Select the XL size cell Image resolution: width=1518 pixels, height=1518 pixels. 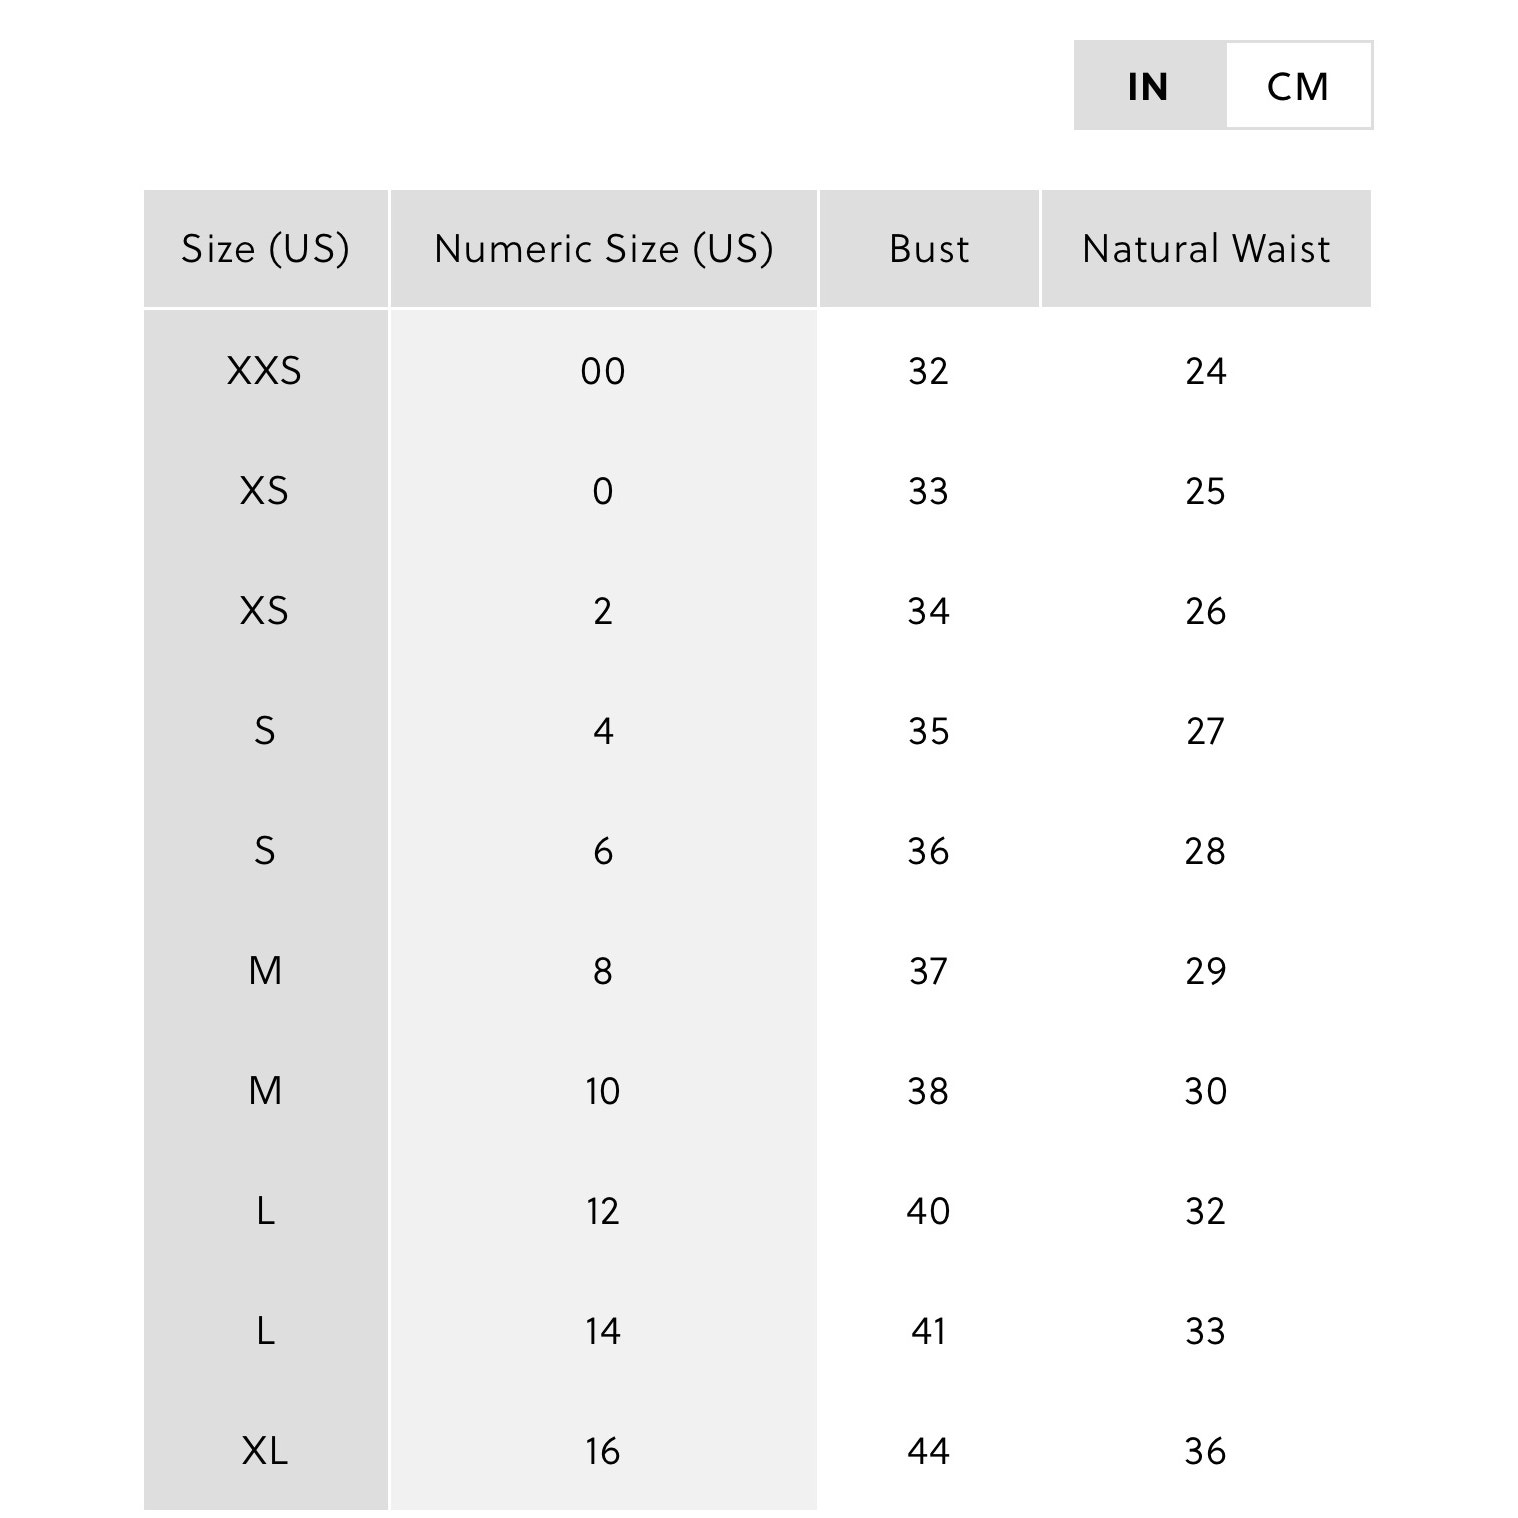click(265, 1450)
